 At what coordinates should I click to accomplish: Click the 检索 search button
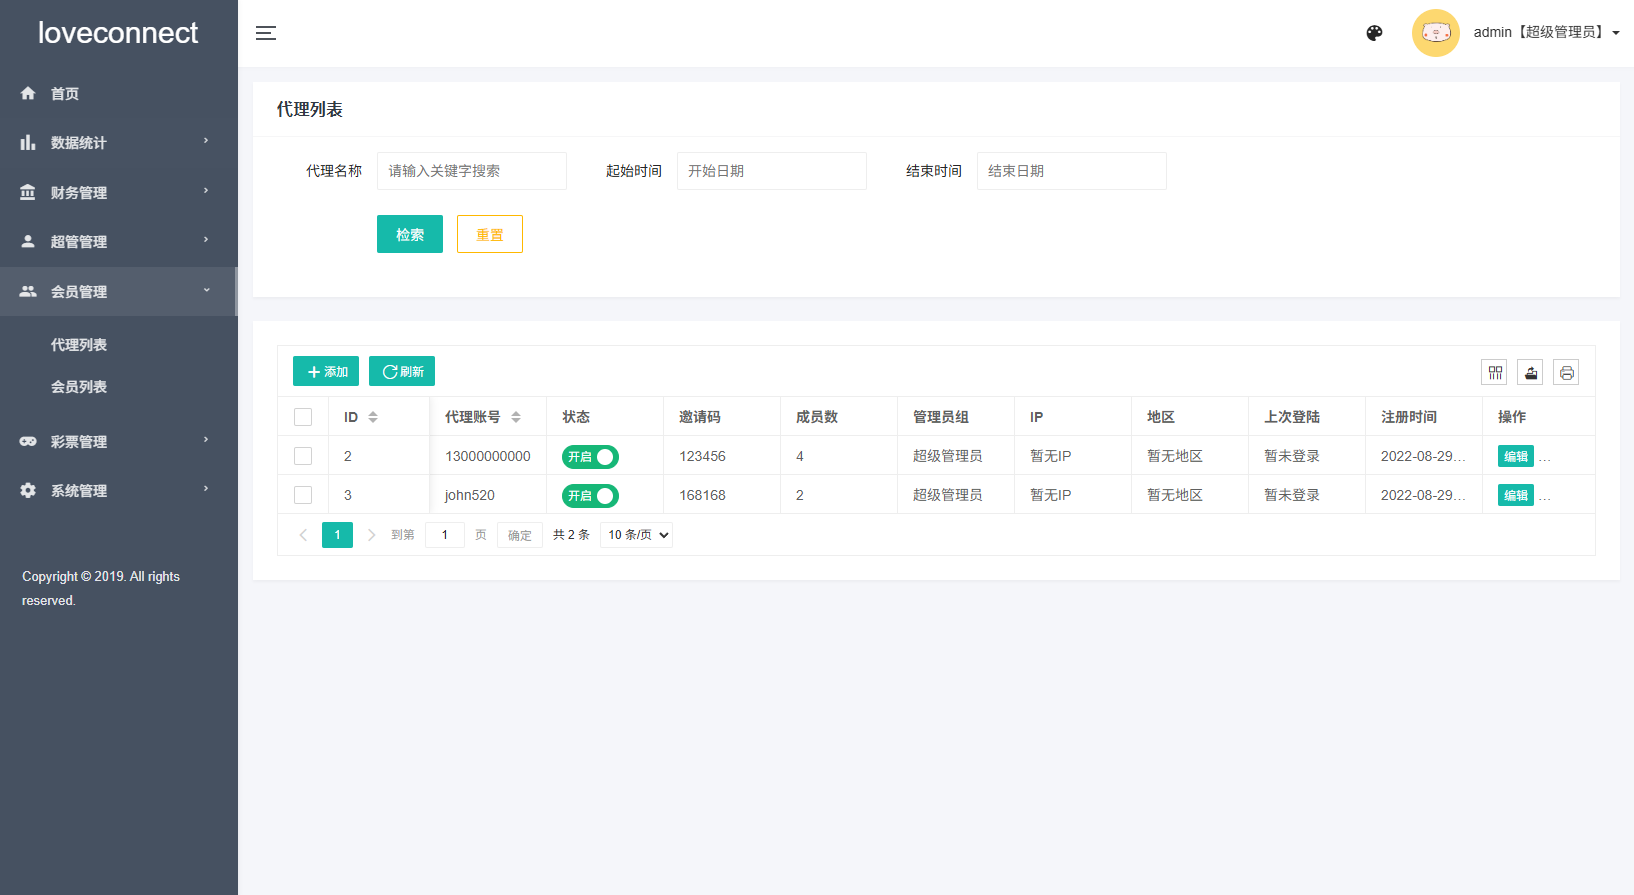click(410, 234)
